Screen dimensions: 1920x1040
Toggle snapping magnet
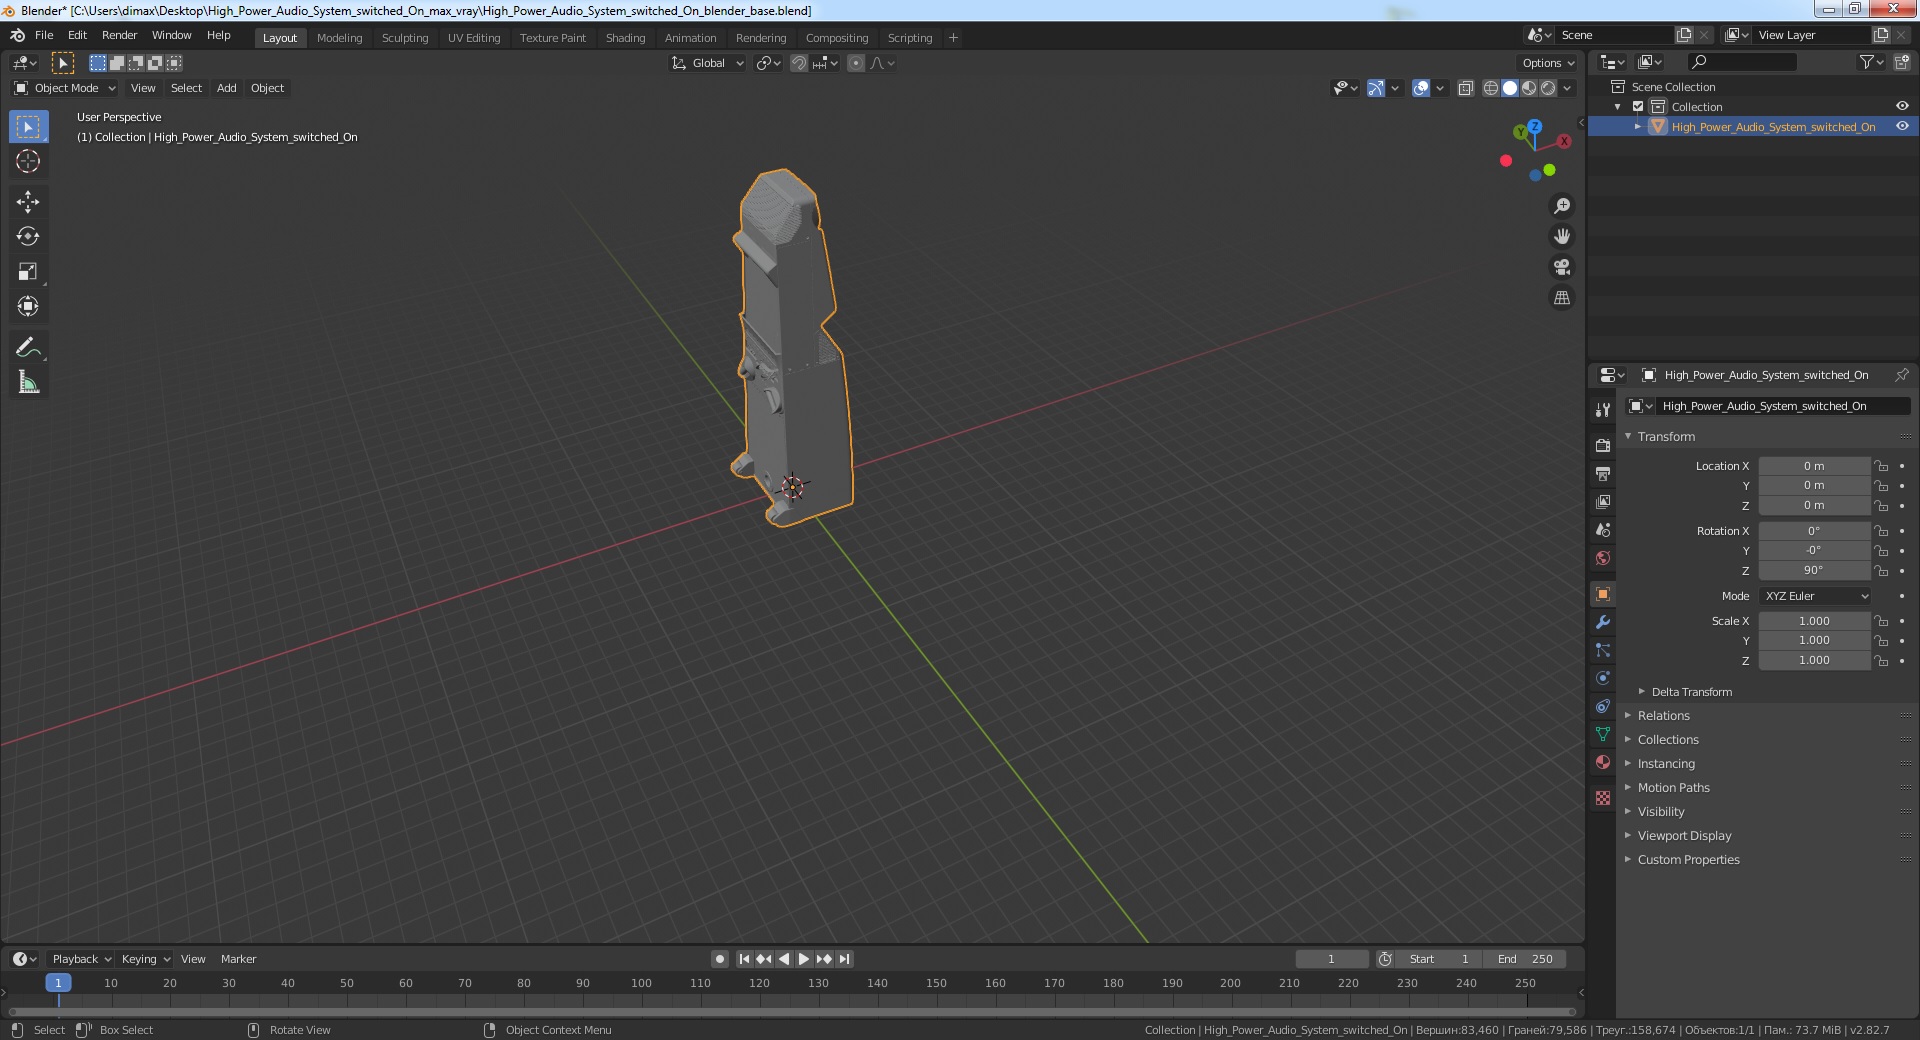click(799, 63)
